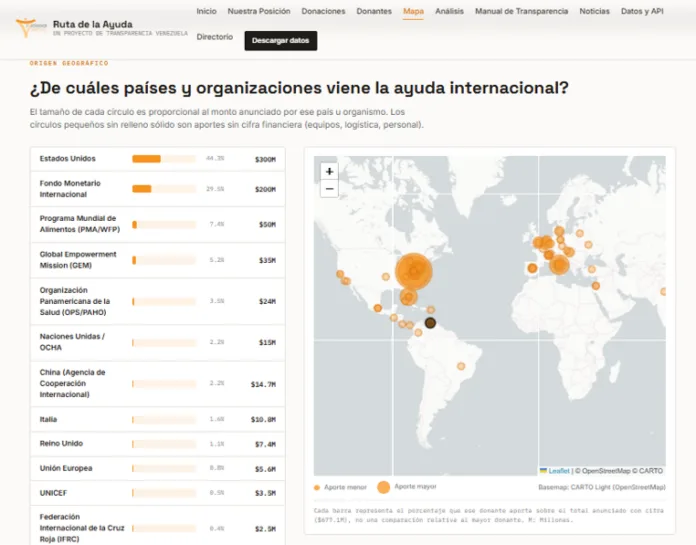Select Programa Mundial de Alimentos (PMA/WFP) row
Screen dimensions: 696x545
coord(158,224)
